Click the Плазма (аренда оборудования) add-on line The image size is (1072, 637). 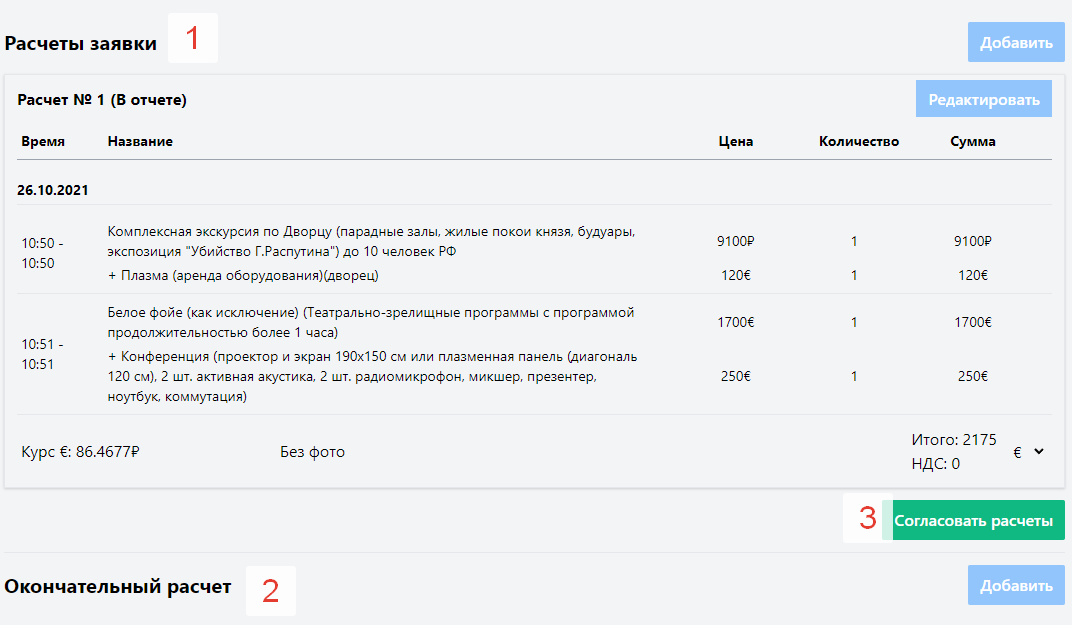click(244, 275)
